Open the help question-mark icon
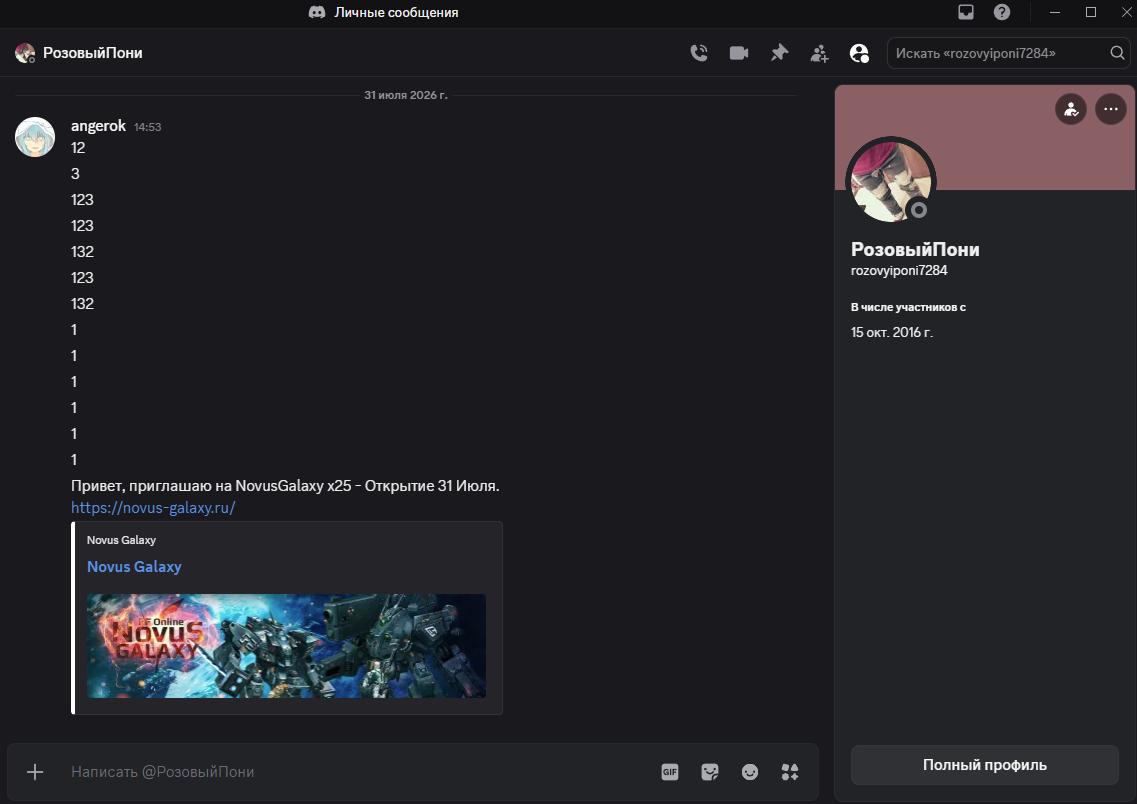This screenshot has height=804, width=1137. pyautogui.click(x=1002, y=12)
